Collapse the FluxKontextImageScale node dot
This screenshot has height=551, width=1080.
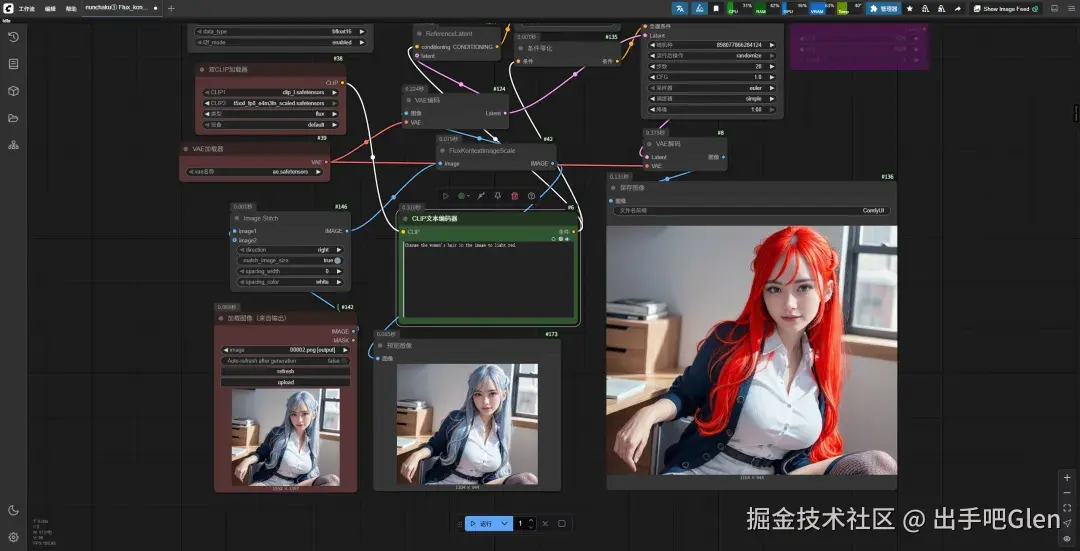(442, 150)
